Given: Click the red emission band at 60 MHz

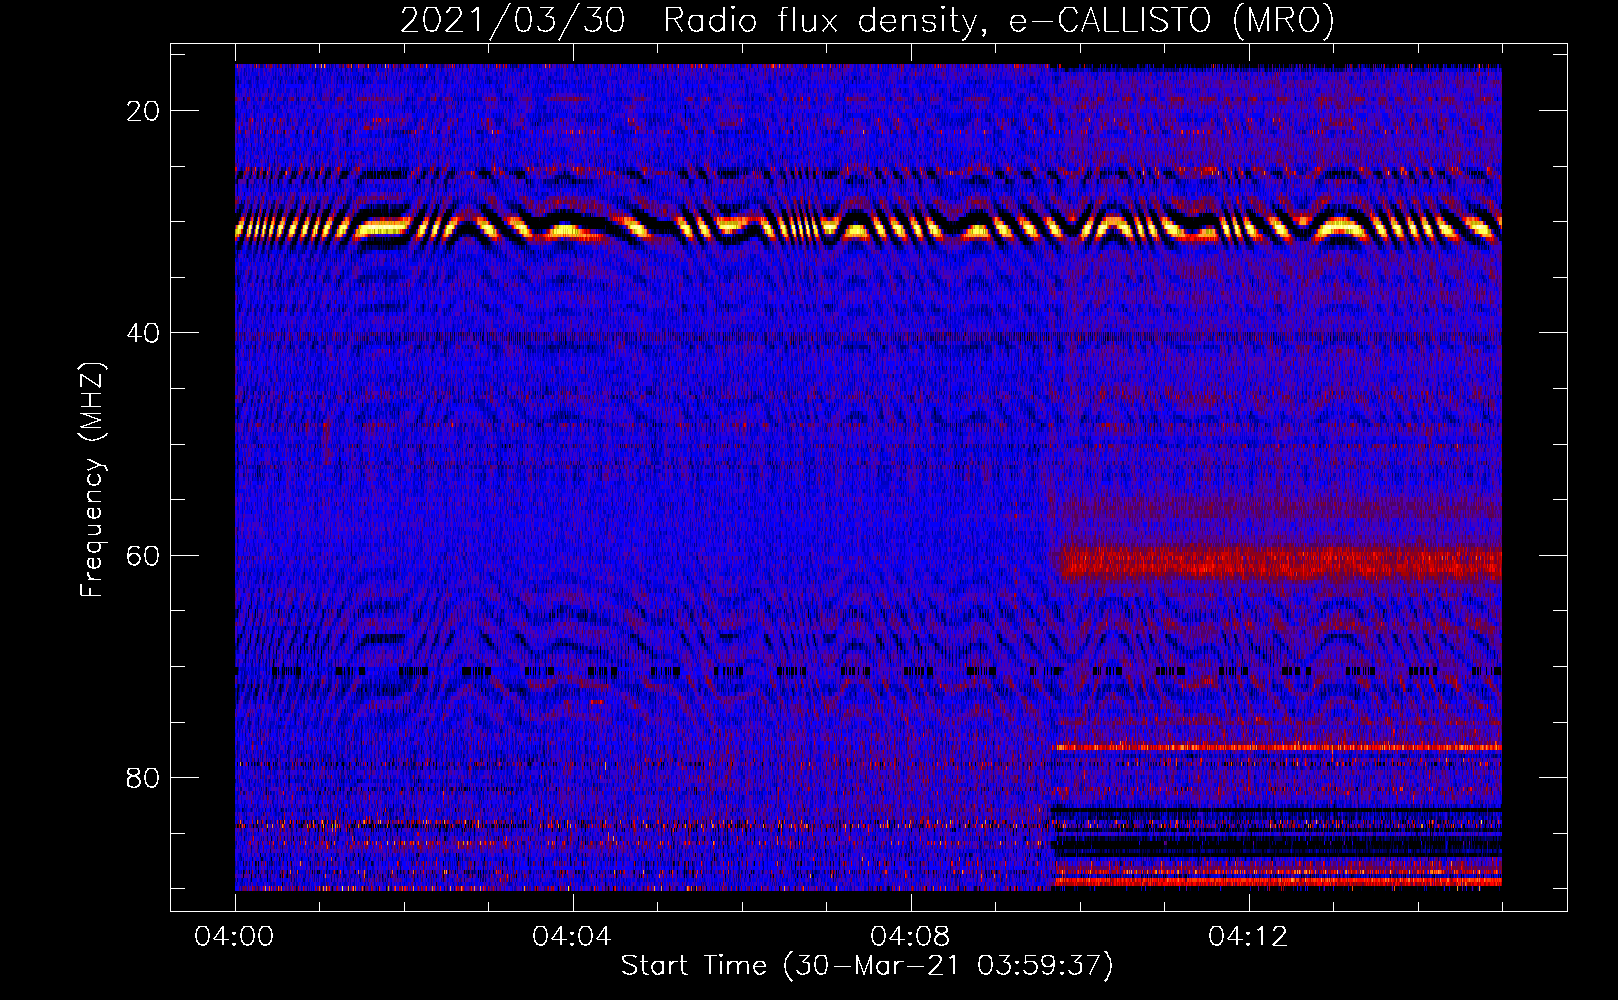Looking at the screenshot, I should [x=1280, y=562].
